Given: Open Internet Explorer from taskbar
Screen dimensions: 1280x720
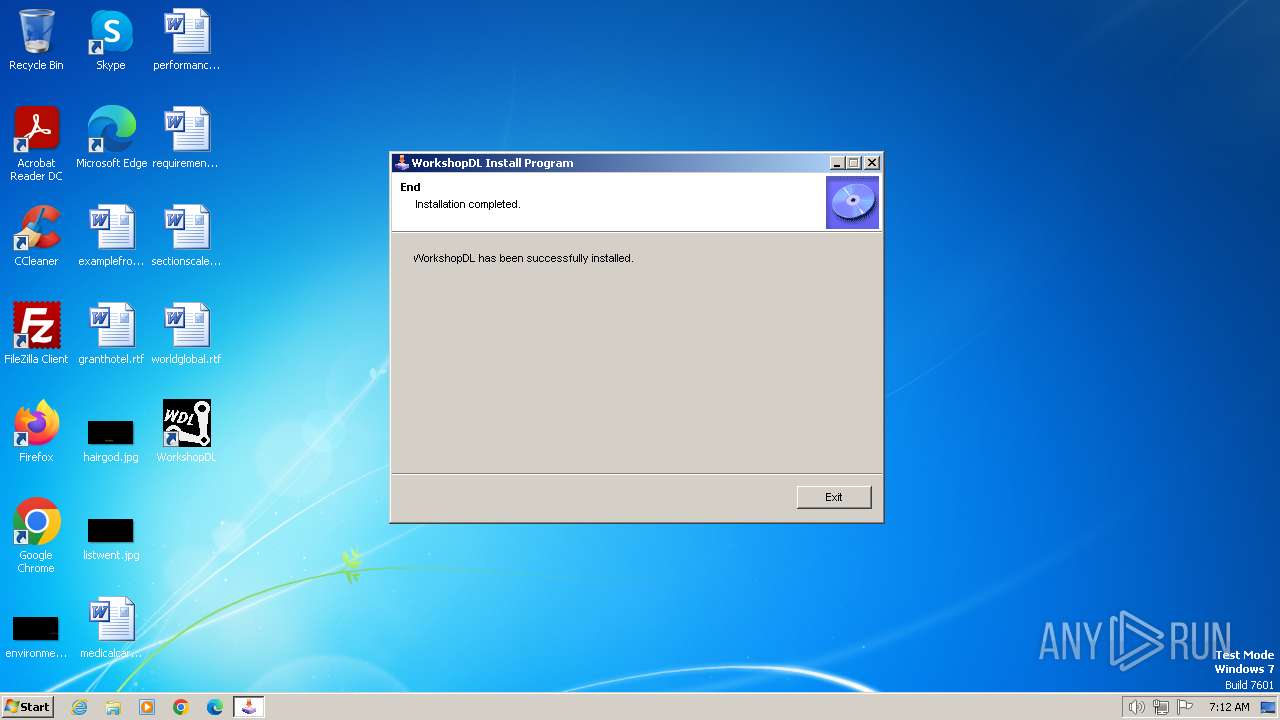Looking at the screenshot, I should (79, 707).
